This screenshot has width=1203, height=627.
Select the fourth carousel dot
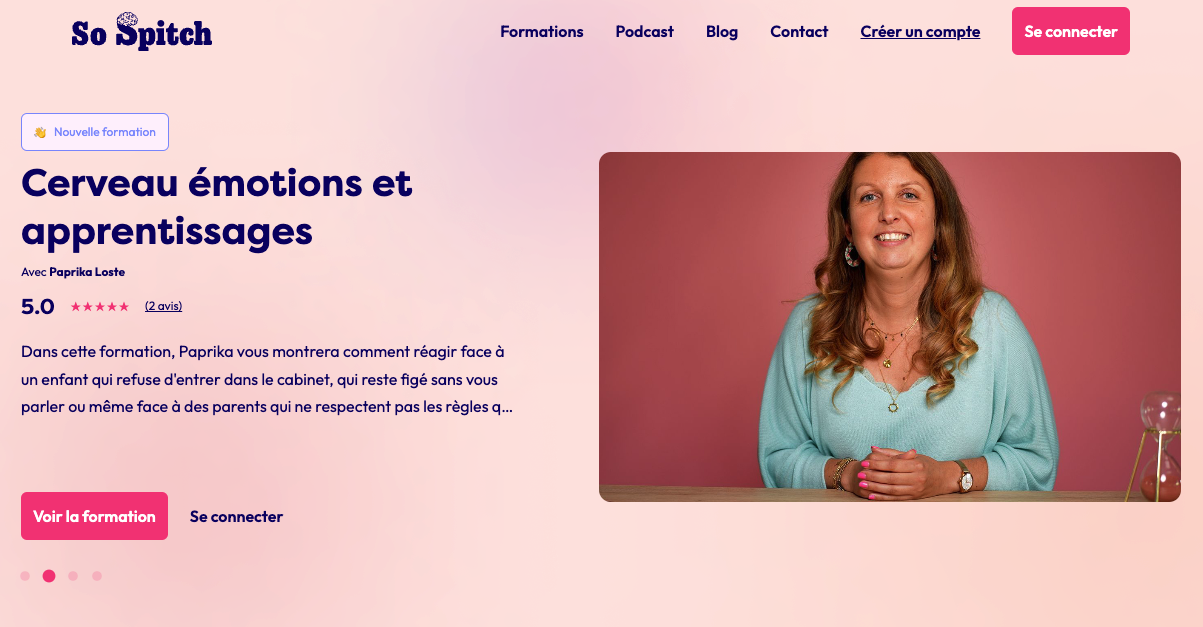pyautogui.click(x=97, y=576)
